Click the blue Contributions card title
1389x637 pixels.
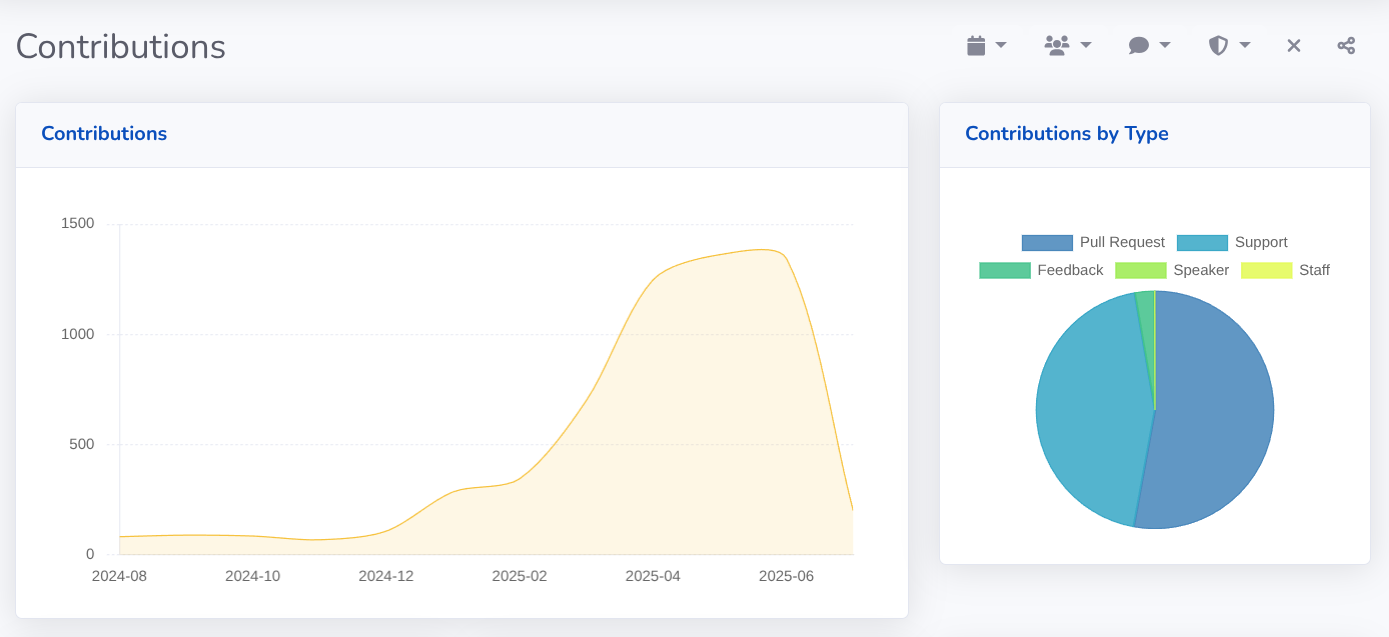point(104,134)
